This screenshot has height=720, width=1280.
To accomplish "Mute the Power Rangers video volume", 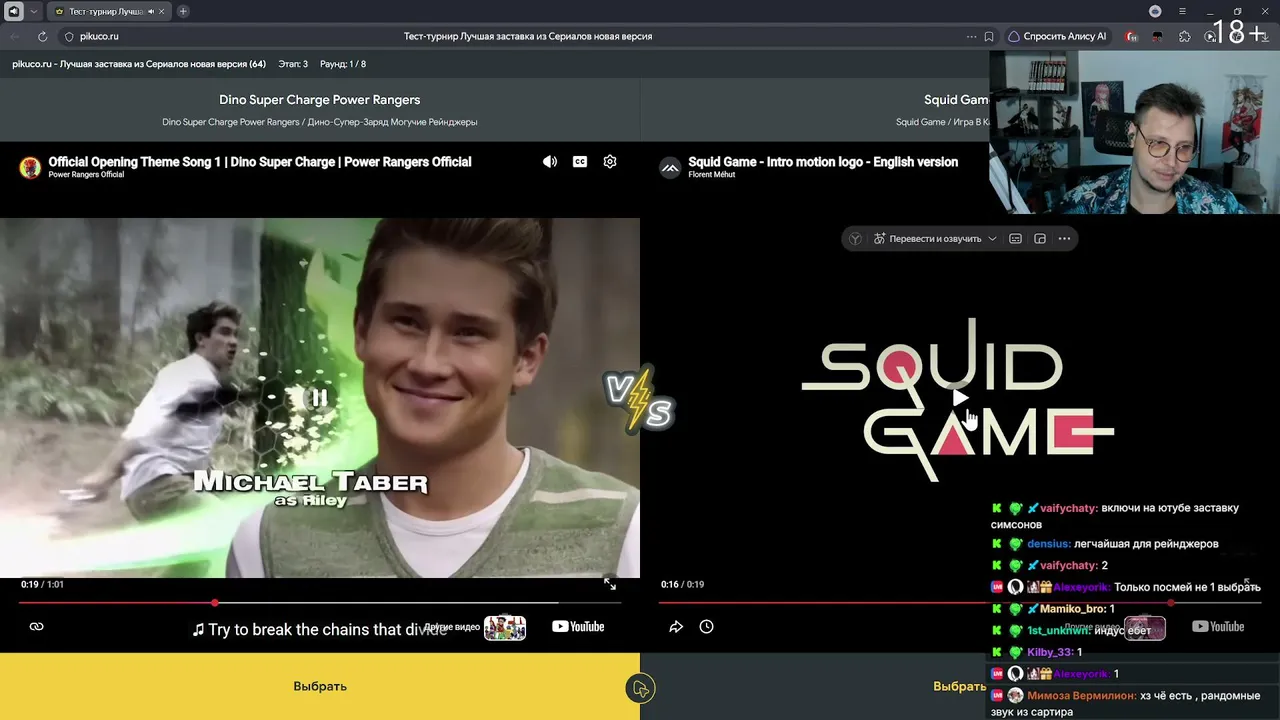I will tap(550, 161).
